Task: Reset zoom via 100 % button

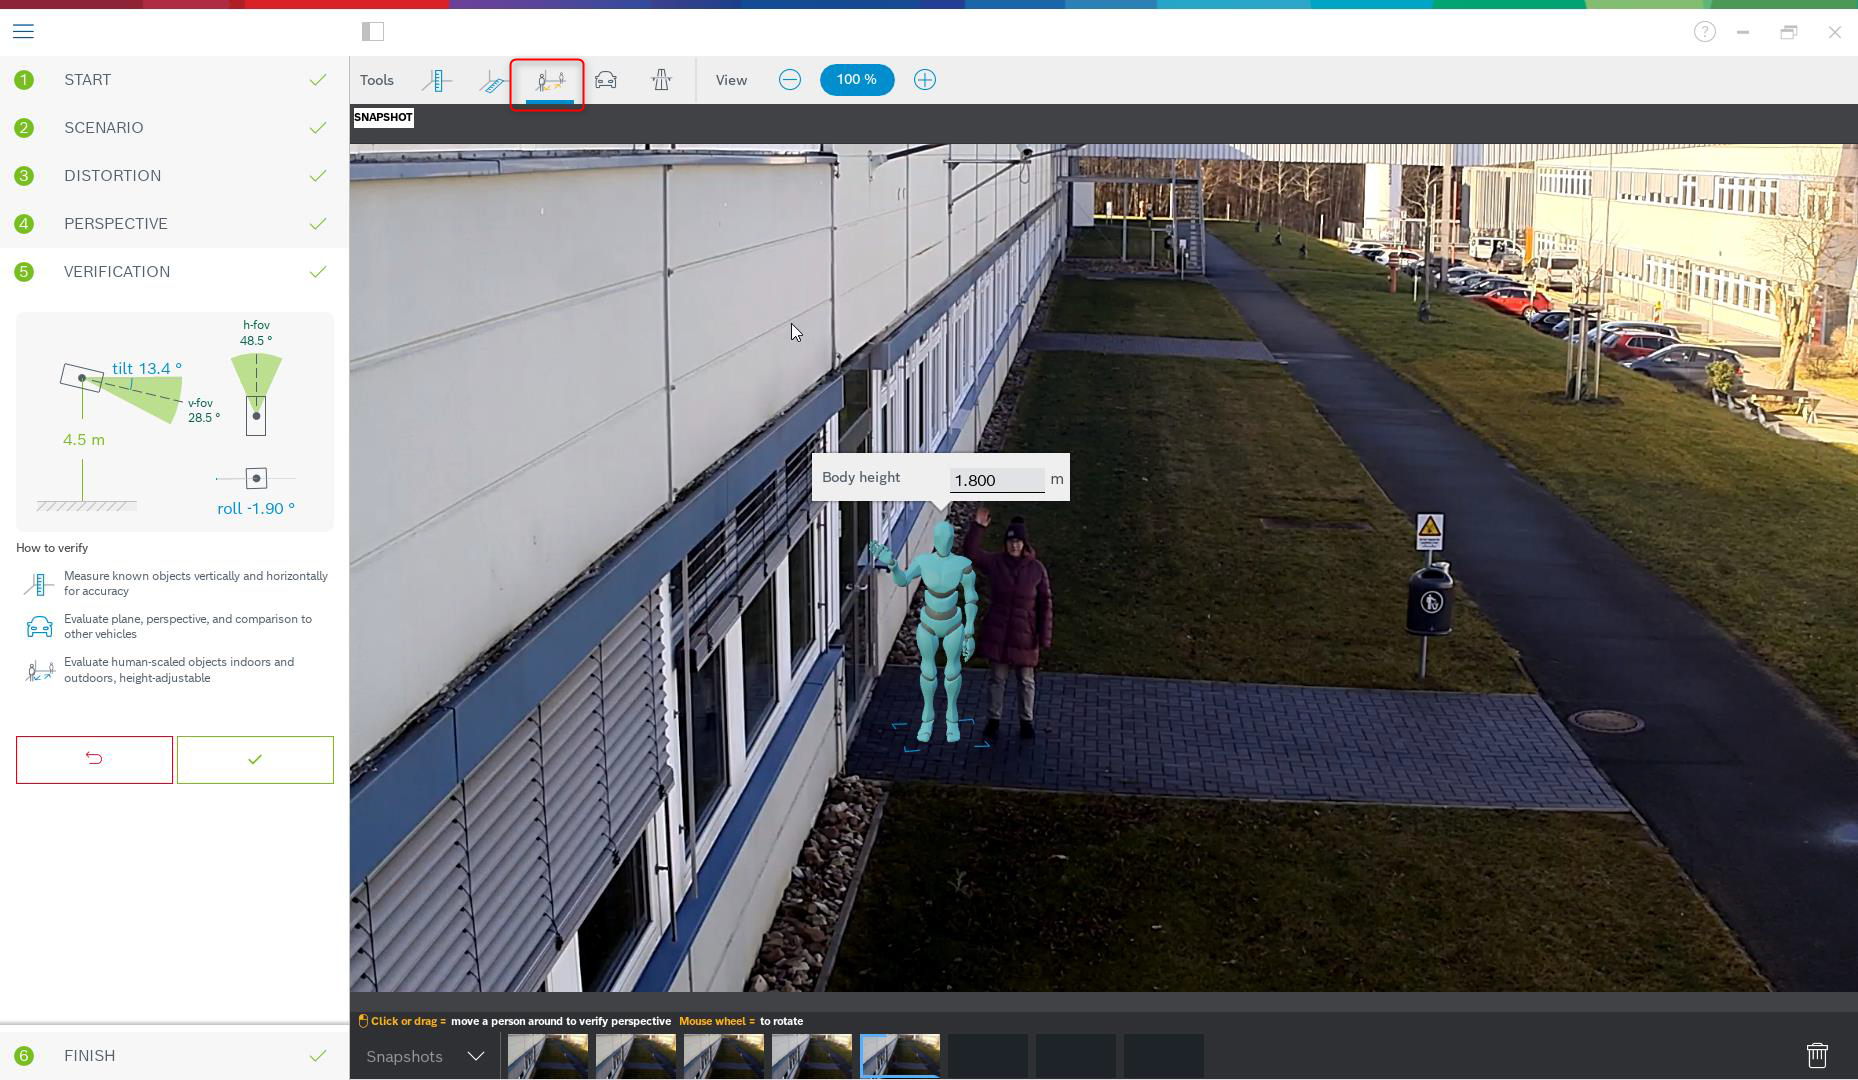Action: (x=857, y=80)
